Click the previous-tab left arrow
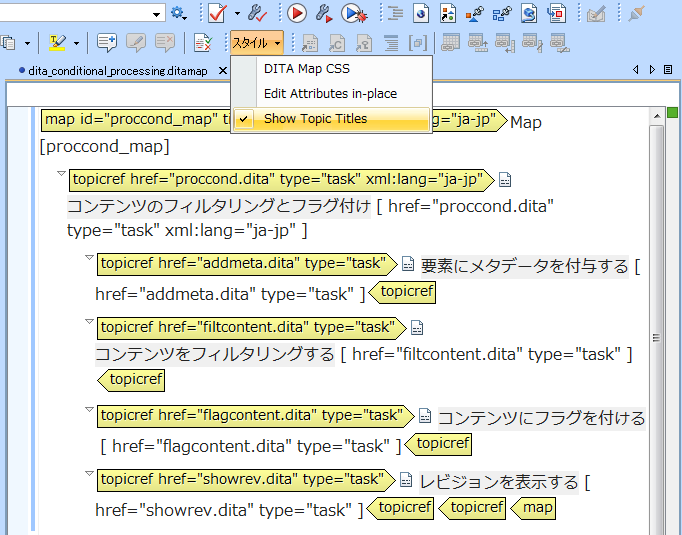Screen dimensions: 682x535 [636, 70]
